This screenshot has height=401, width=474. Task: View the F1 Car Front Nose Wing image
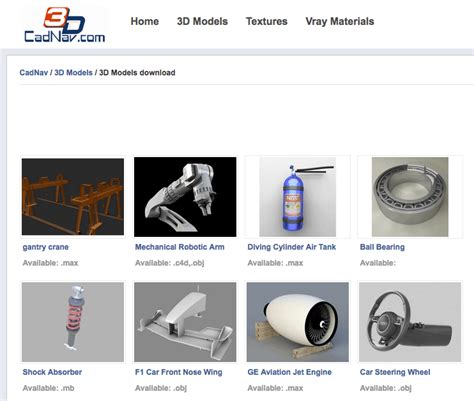[x=185, y=322]
